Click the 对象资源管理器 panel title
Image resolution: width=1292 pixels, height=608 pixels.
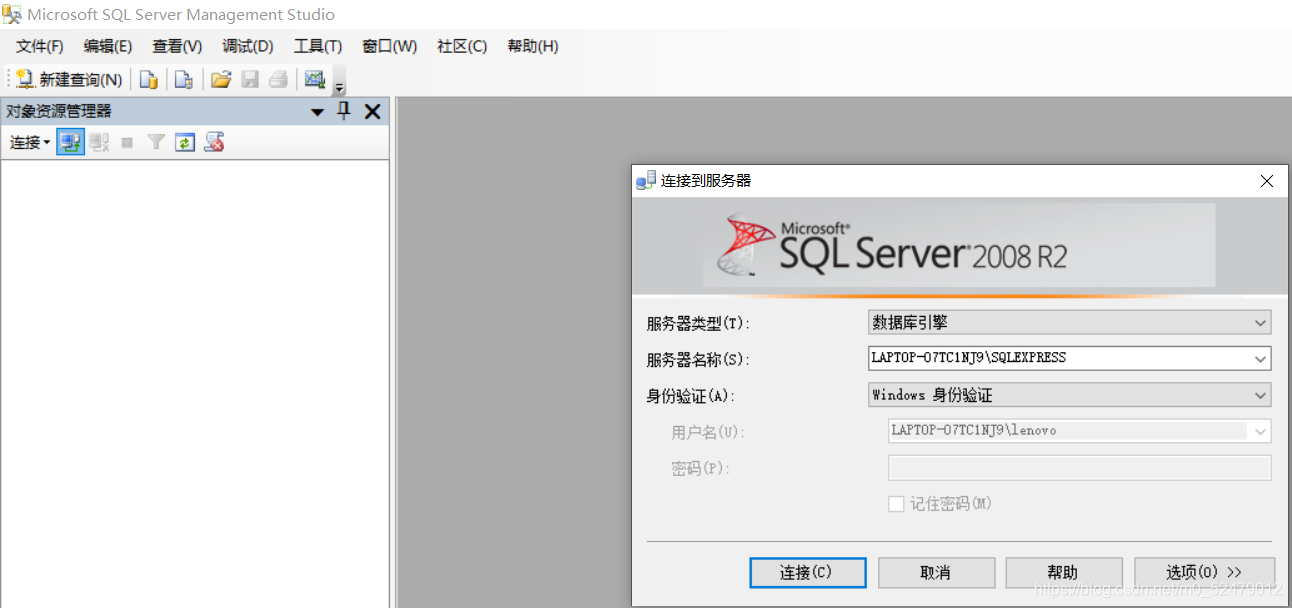pyautogui.click(x=59, y=111)
